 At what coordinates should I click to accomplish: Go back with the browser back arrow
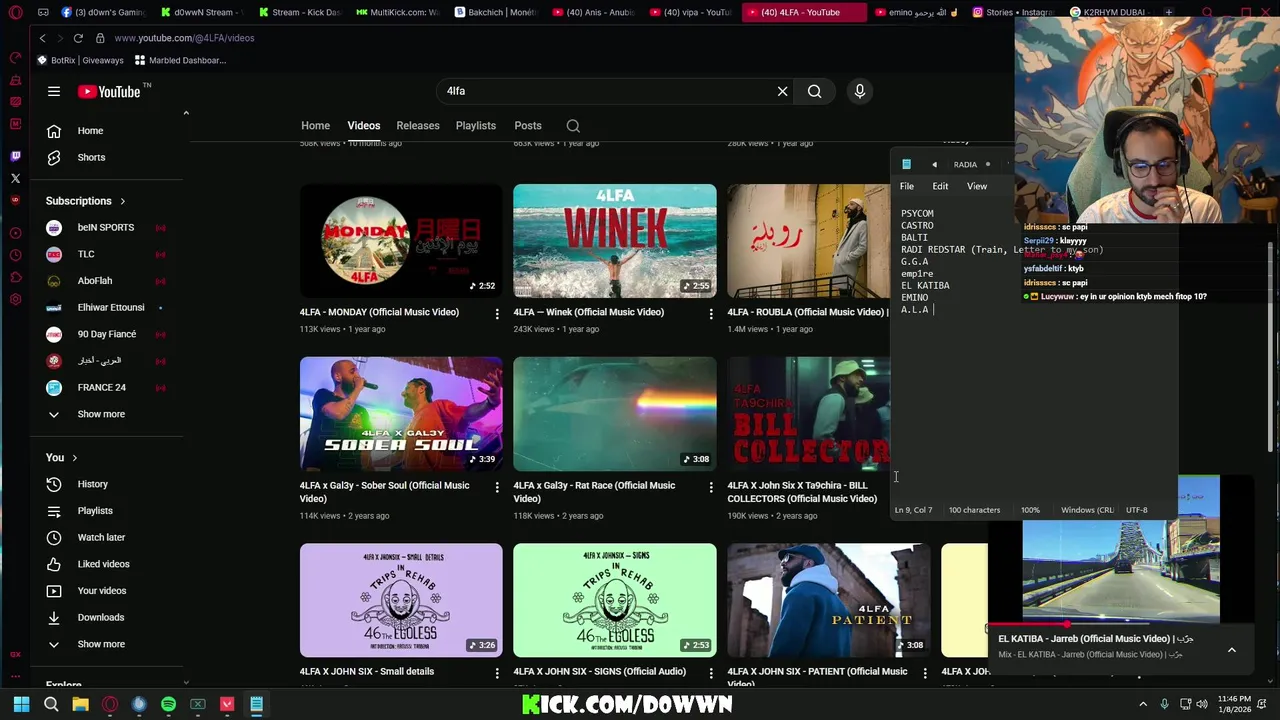click(42, 38)
